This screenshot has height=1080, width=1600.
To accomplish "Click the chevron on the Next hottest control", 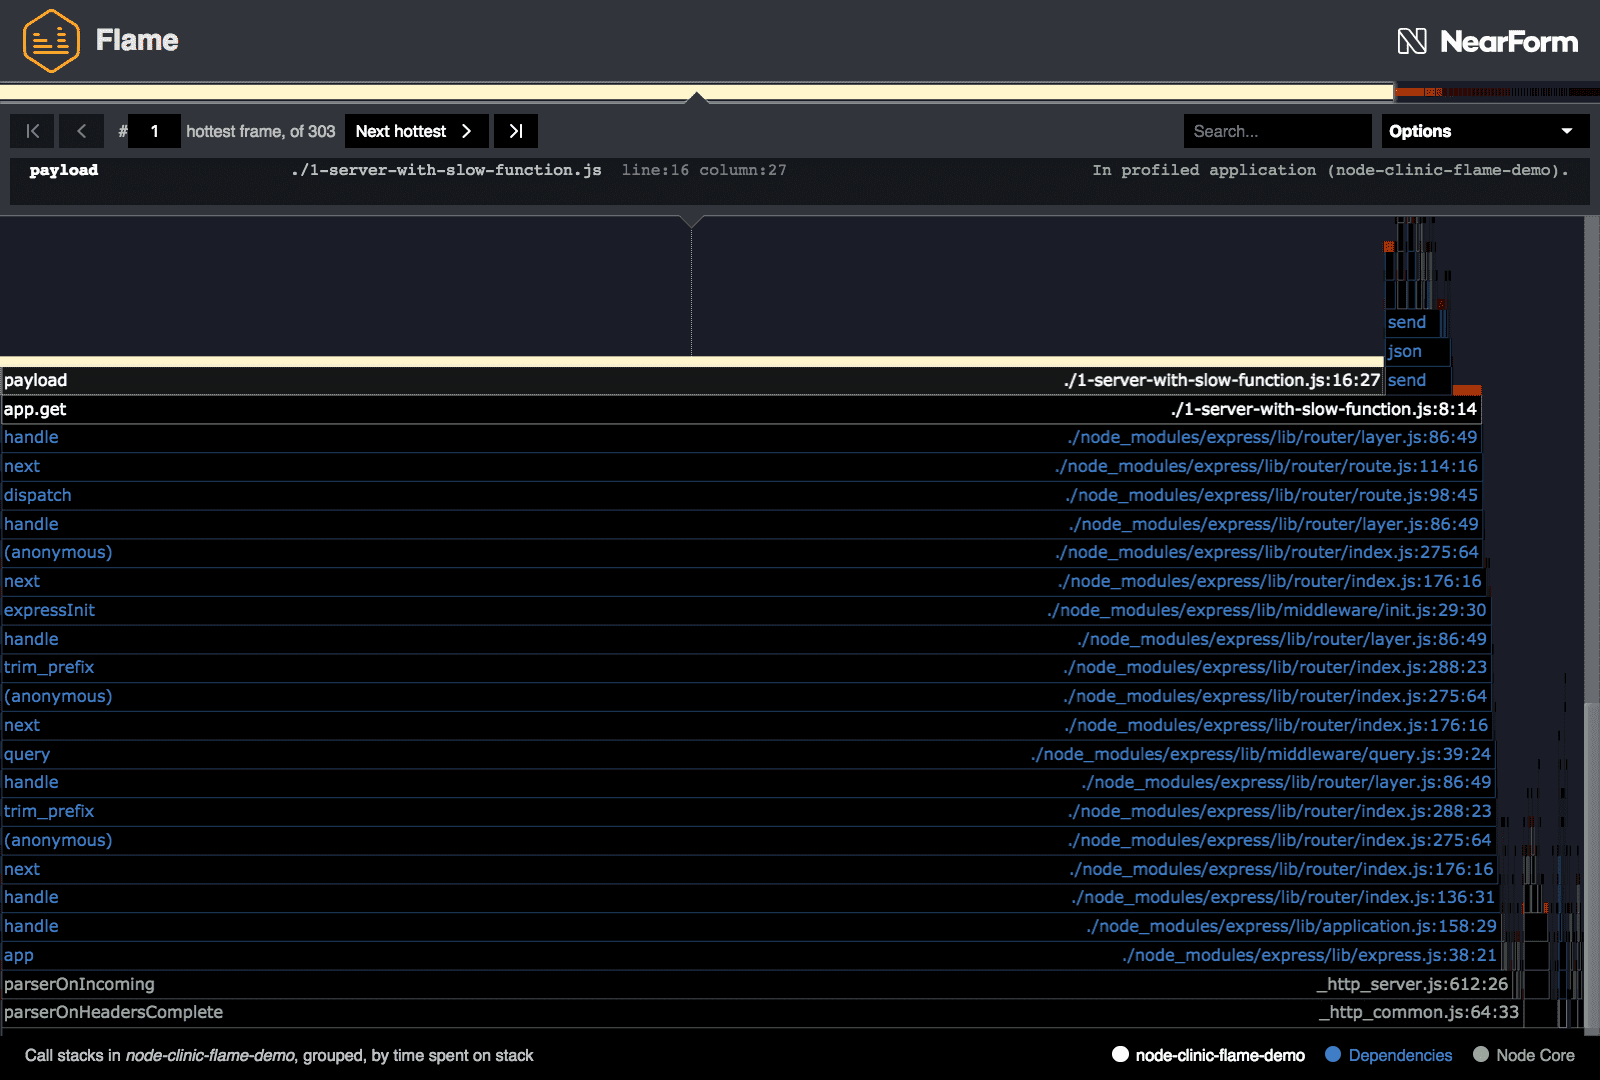I will click(x=466, y=130).
